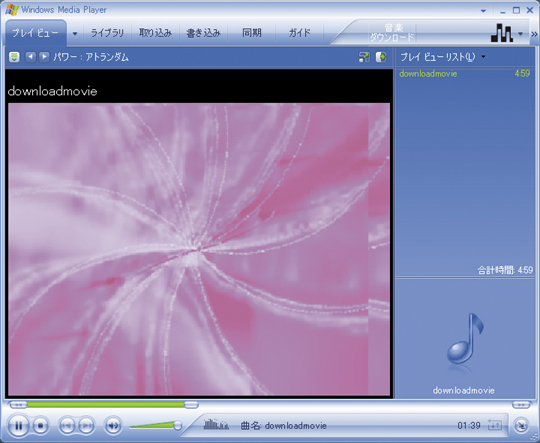
Task: Open the 取り込み tab
Action: click(155, 33)
